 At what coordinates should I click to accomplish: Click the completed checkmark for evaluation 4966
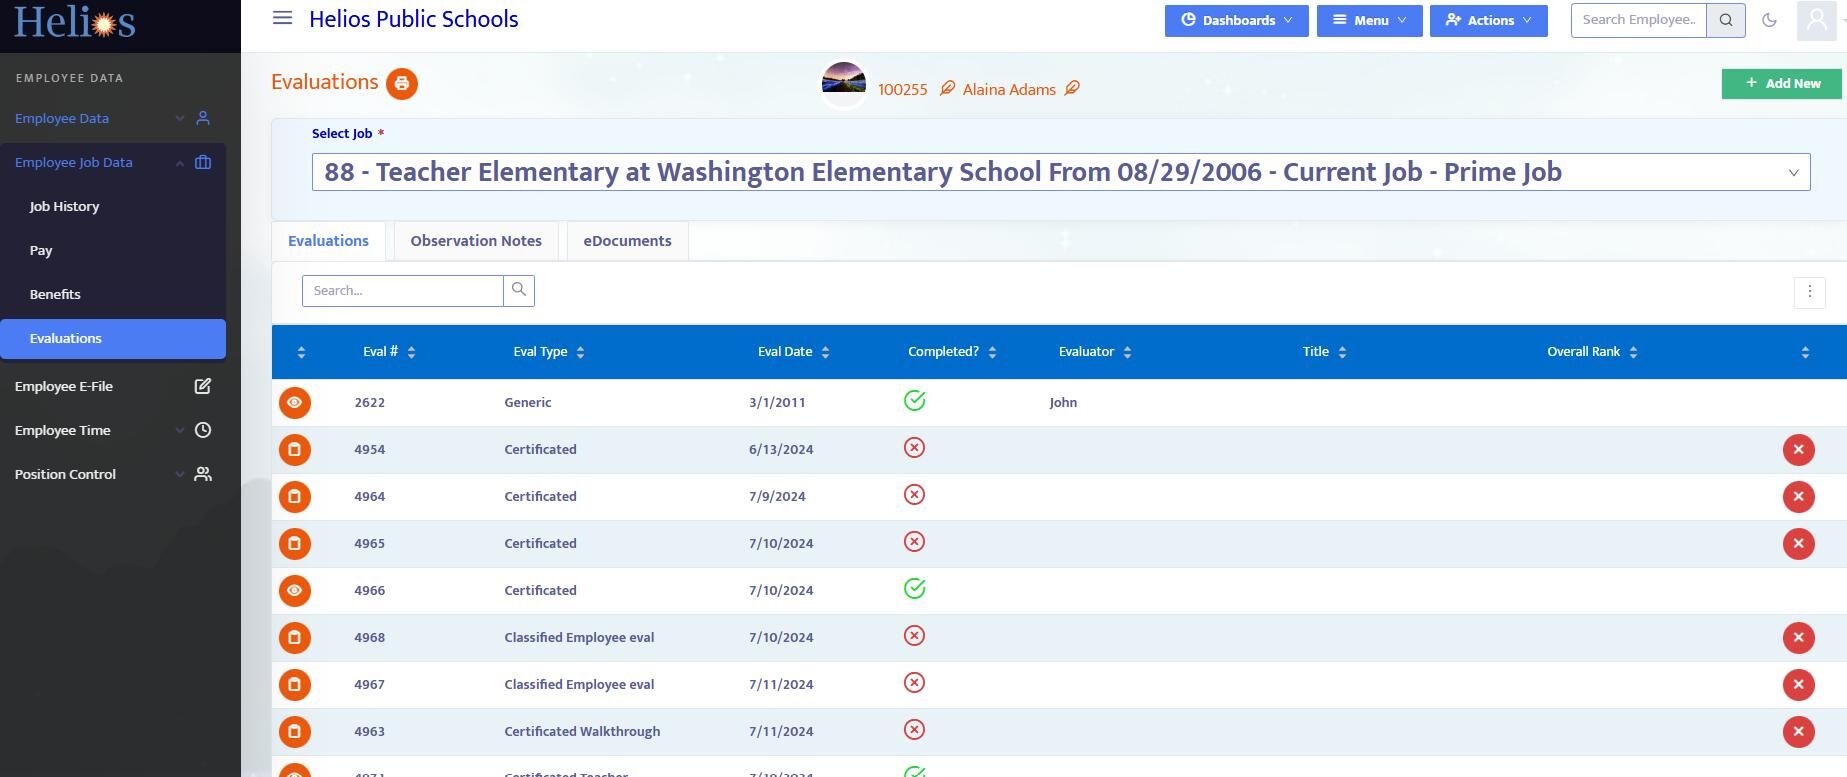click(x=914, y=589)
